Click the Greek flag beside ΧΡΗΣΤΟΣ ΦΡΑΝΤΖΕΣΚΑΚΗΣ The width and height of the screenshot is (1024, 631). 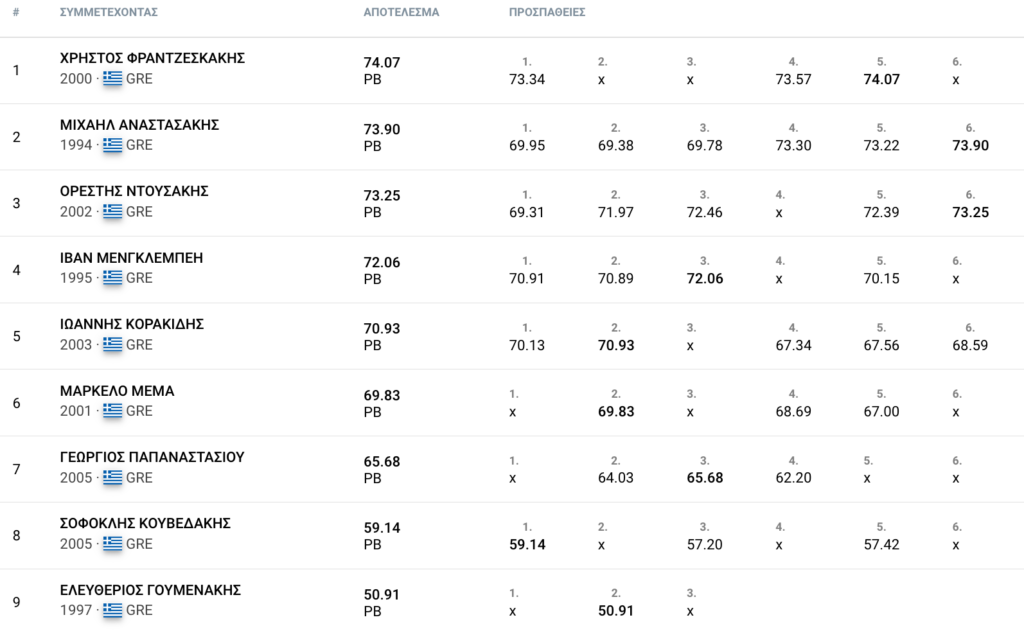click(x=112, y=78)
